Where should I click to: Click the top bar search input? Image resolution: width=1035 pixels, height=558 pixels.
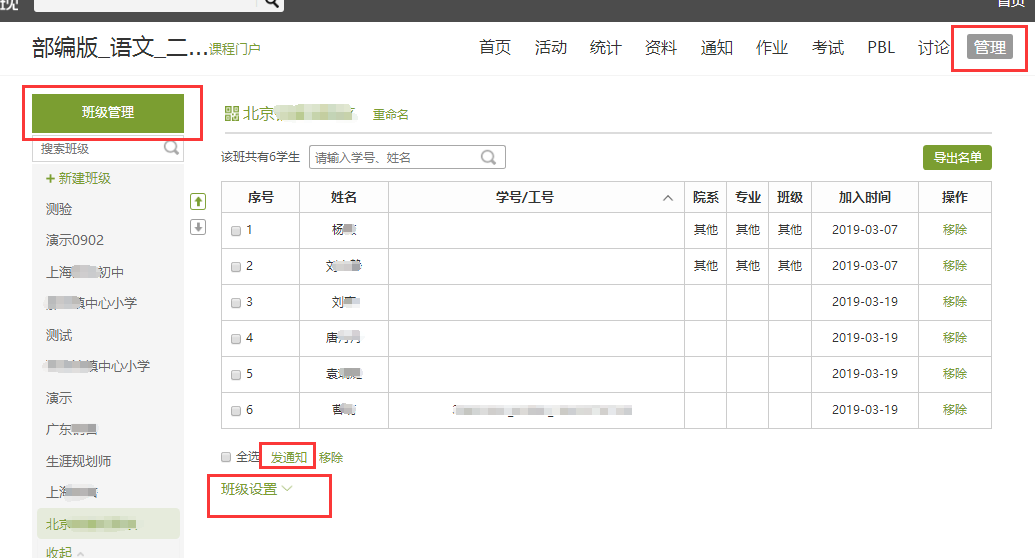[x=145, y=4]
